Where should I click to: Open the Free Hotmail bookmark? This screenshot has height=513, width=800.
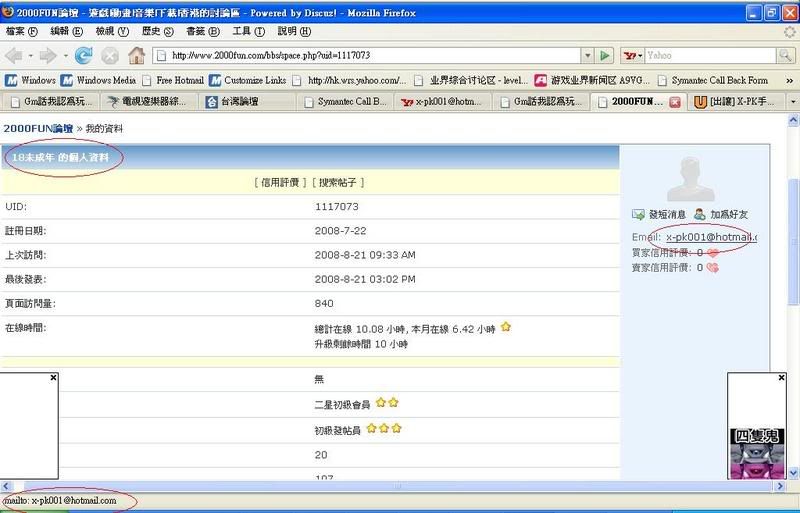tap(173, 81)
